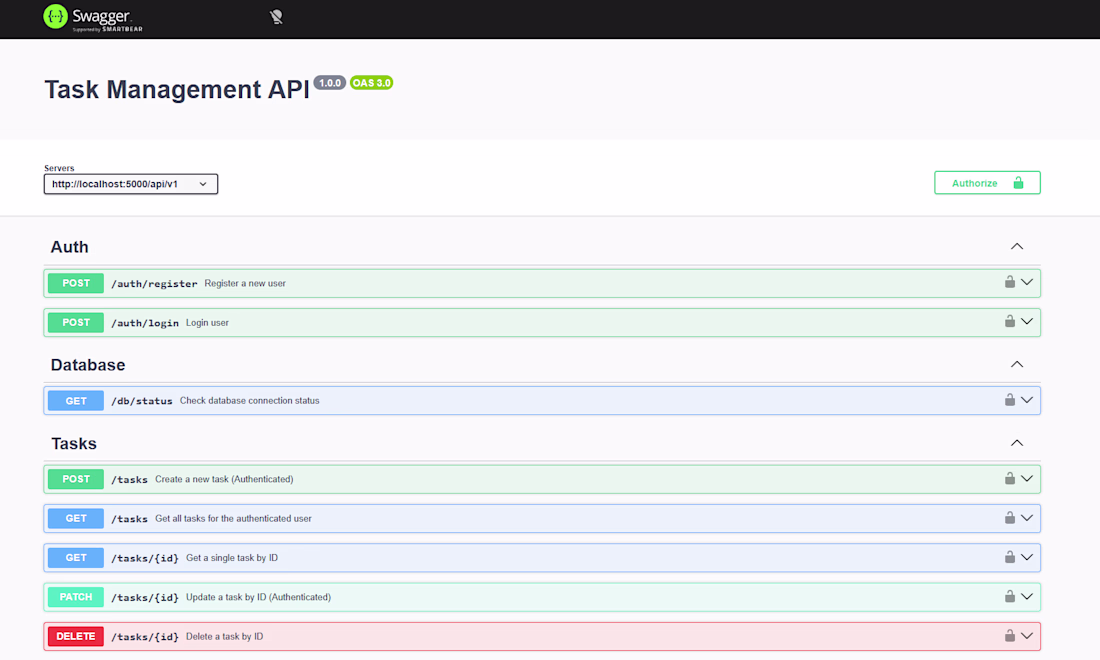
Task: Click 'Update a task by ID (Authenticated)' text
Action: click(x=258, y=597)
